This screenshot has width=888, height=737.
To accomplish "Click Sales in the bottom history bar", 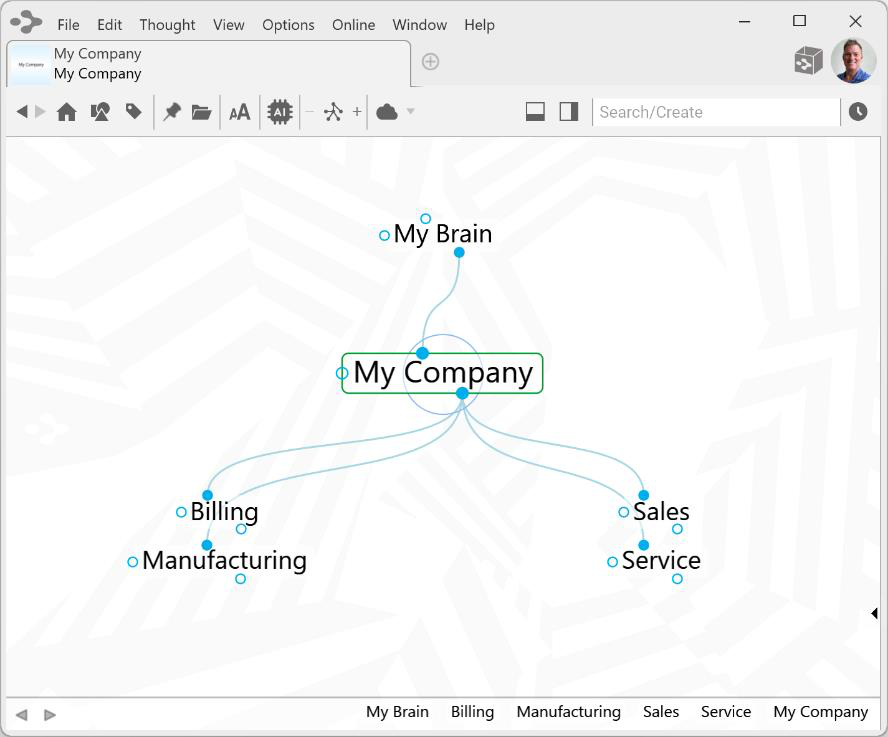I will 660,712.
